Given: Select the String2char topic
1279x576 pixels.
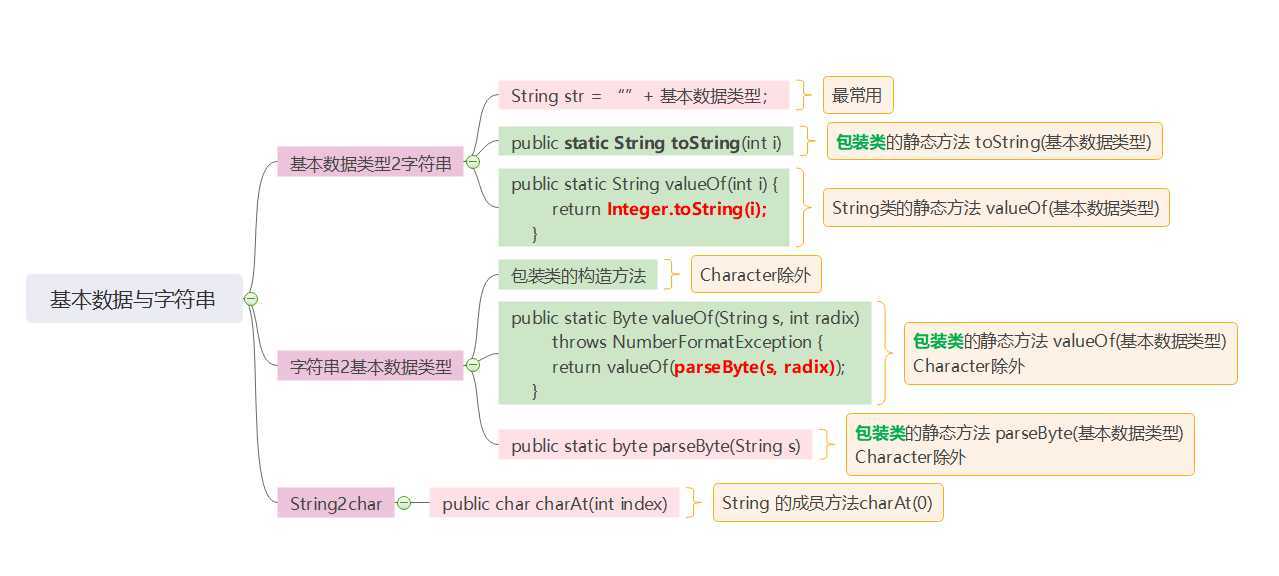Looking at the screenshot, I should (336, 503).
